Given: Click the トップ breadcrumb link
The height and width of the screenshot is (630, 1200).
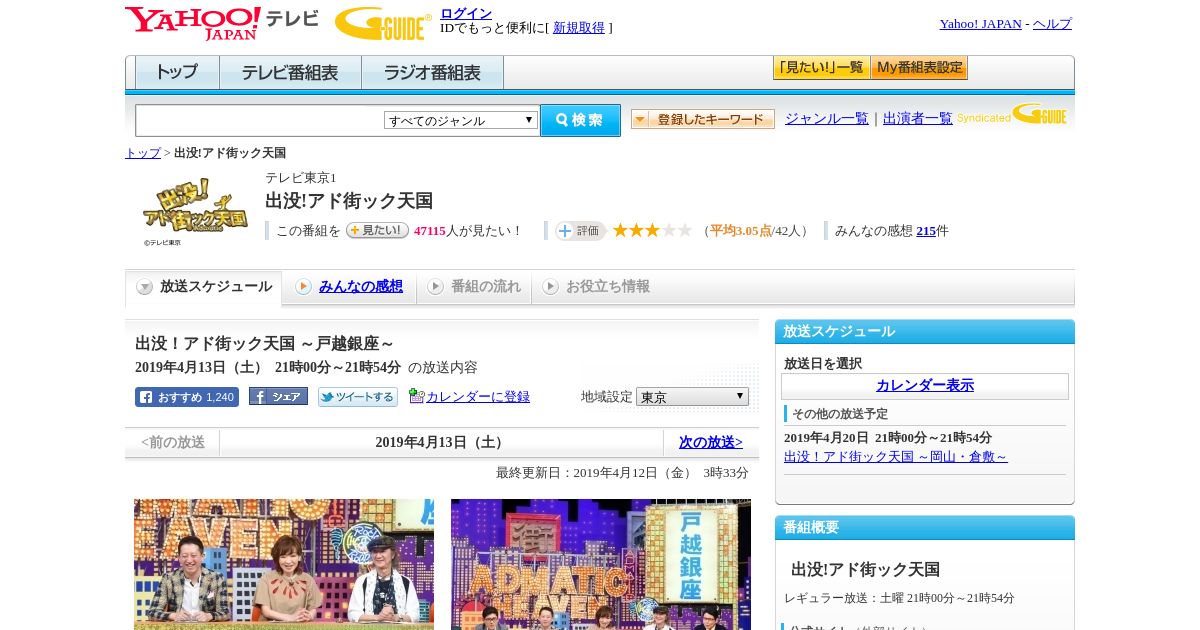Looking at the screenshot, I should pos(142,153).
